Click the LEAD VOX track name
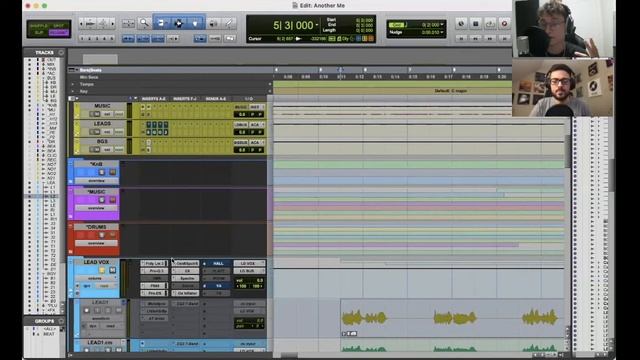The height and width of the screenshot is (360, 640). [96, 262]
